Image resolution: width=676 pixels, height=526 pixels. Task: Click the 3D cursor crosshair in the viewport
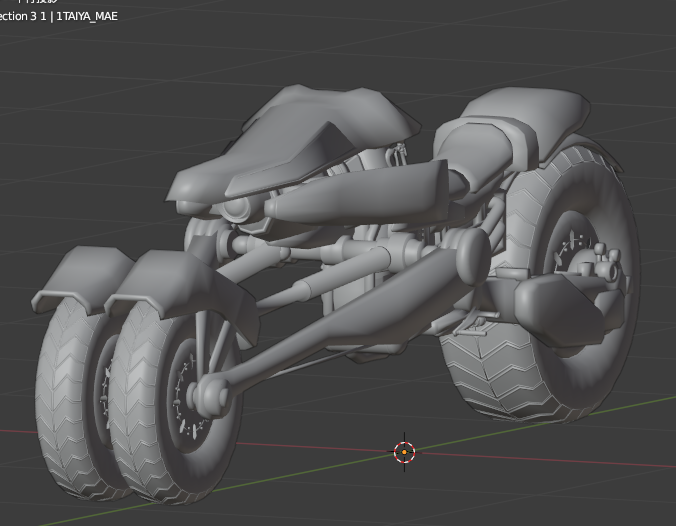tap(404, 452)
